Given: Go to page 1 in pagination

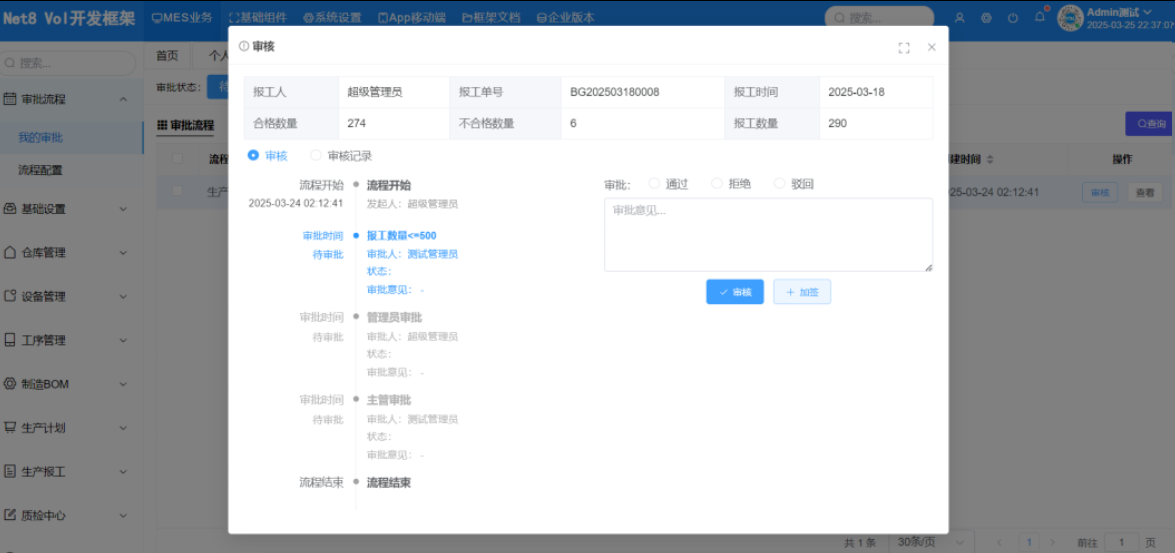Looking at the screenshot, I should pos(1030,542).
